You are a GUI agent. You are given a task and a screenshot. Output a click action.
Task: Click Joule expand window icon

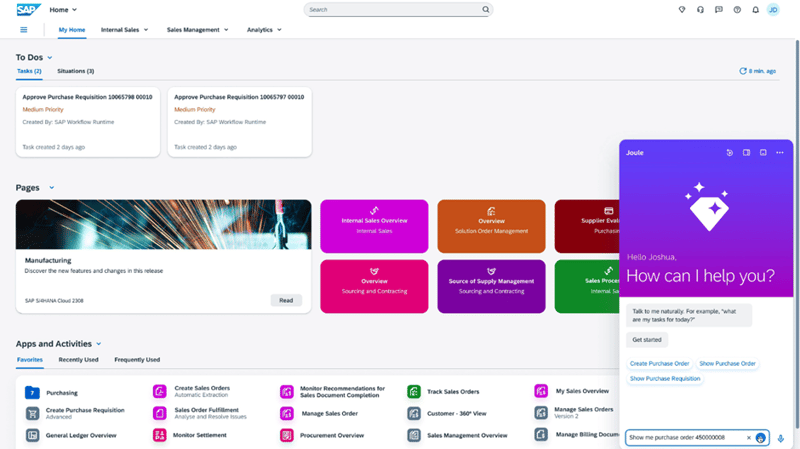763,153
